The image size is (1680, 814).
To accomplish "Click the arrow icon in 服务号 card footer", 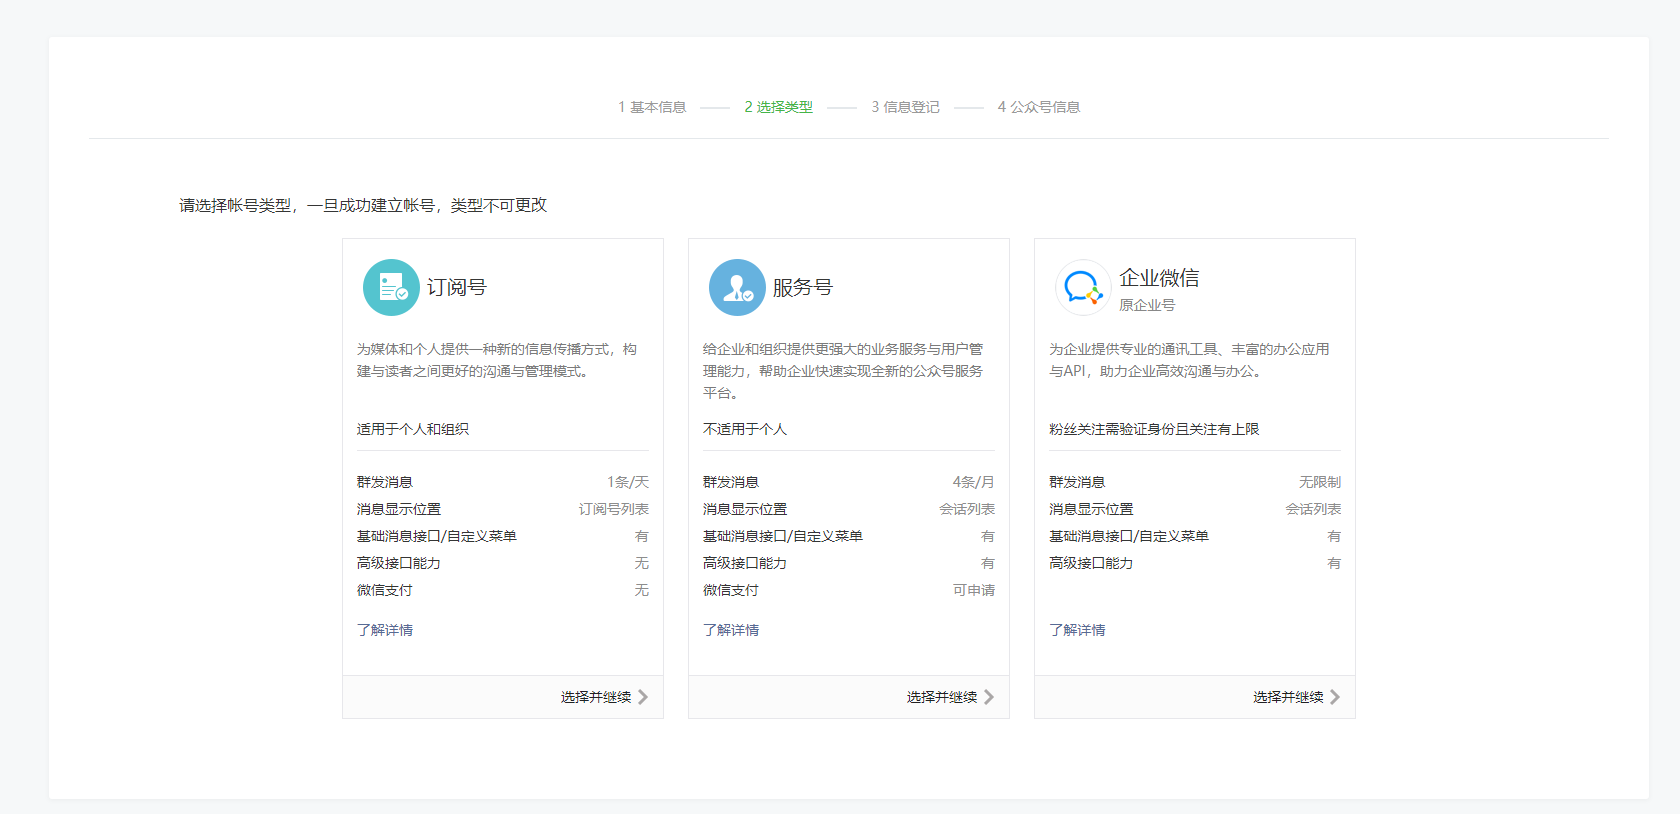I will [989, 697].
